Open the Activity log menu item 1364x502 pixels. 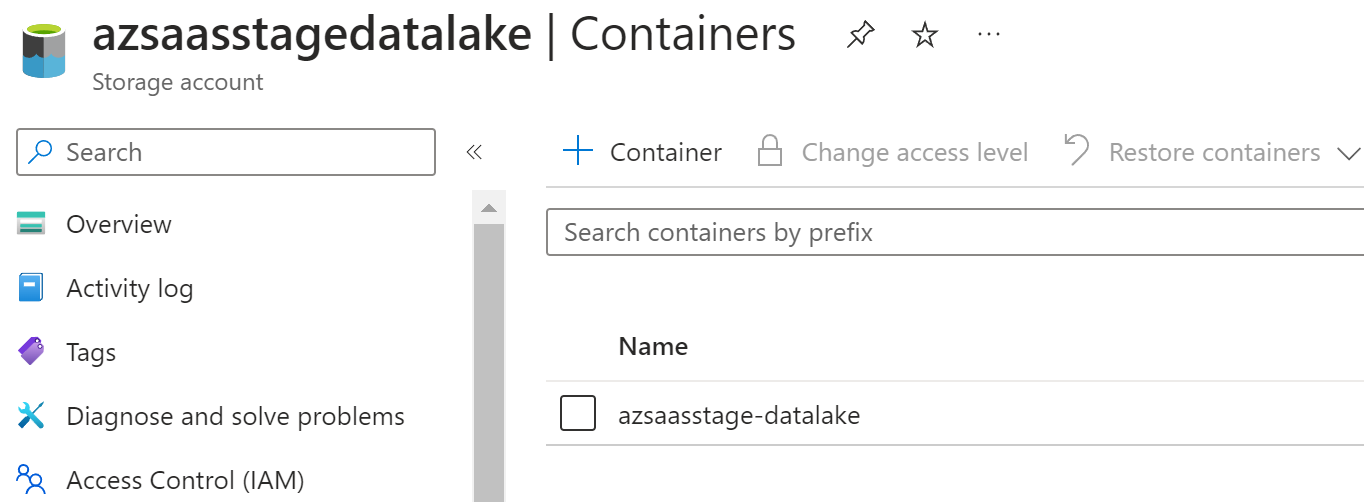pos(129,289)
